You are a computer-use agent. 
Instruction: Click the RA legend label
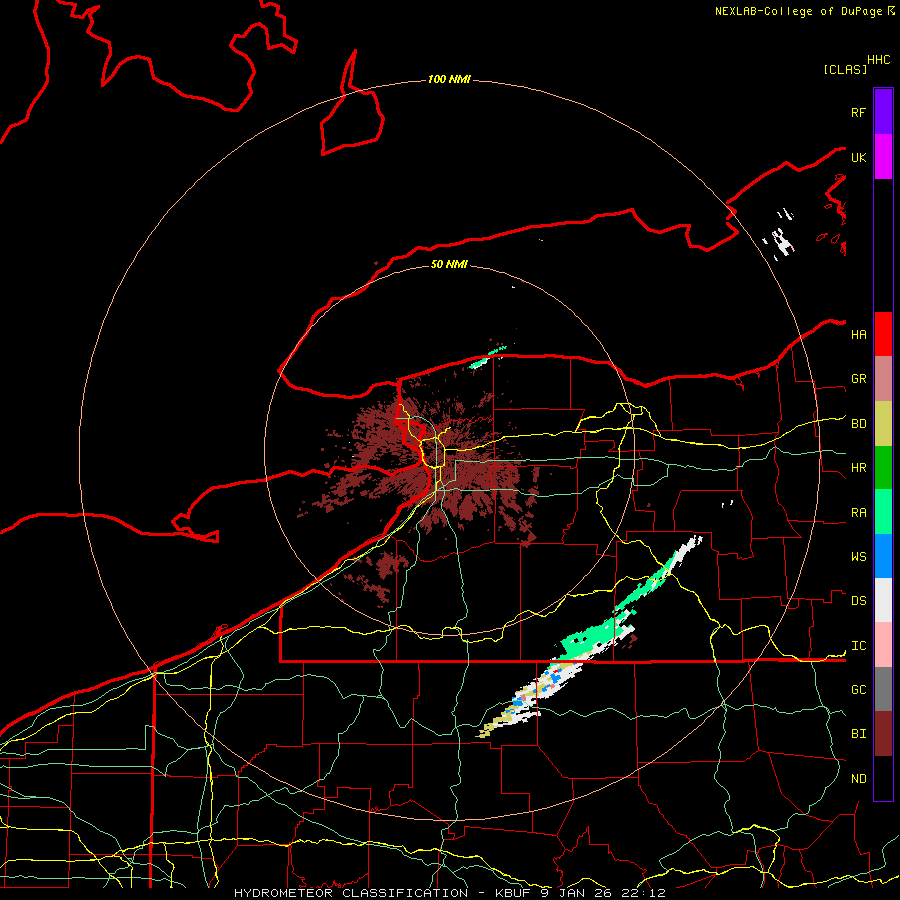[x=858, y=513]
